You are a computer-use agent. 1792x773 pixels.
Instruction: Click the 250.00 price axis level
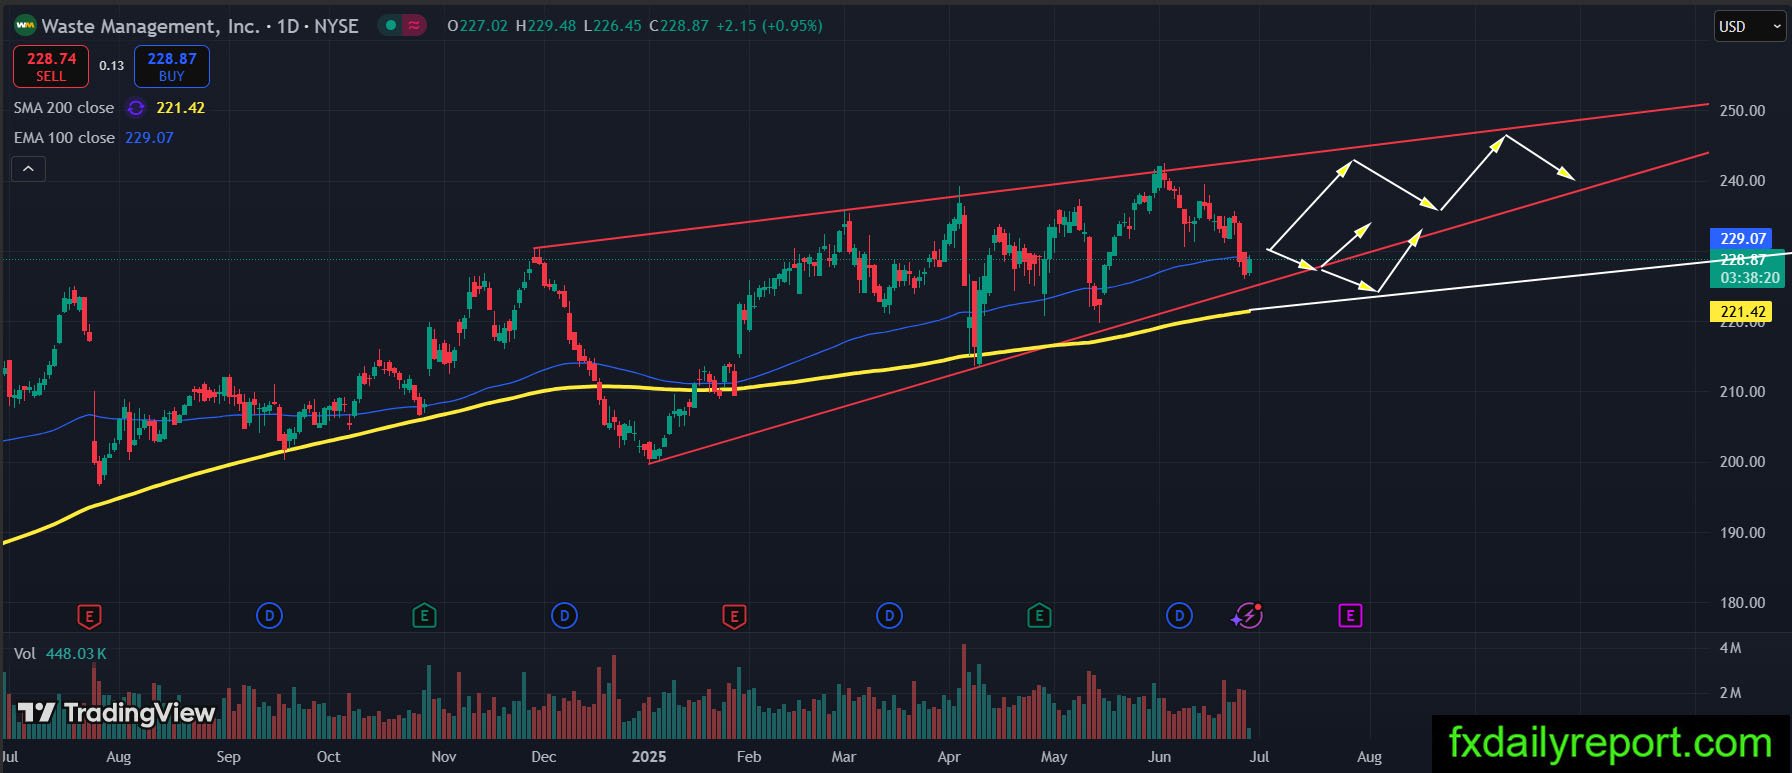pyautogui.click(x=1742, y=111)
